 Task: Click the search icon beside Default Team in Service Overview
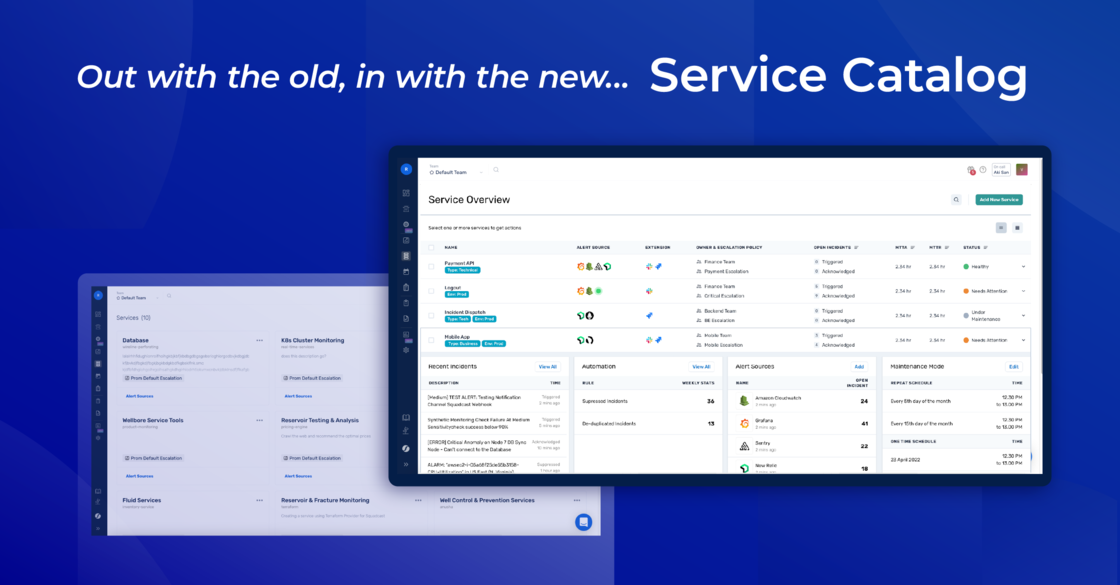pyautogui.click(x=496, y=170)
